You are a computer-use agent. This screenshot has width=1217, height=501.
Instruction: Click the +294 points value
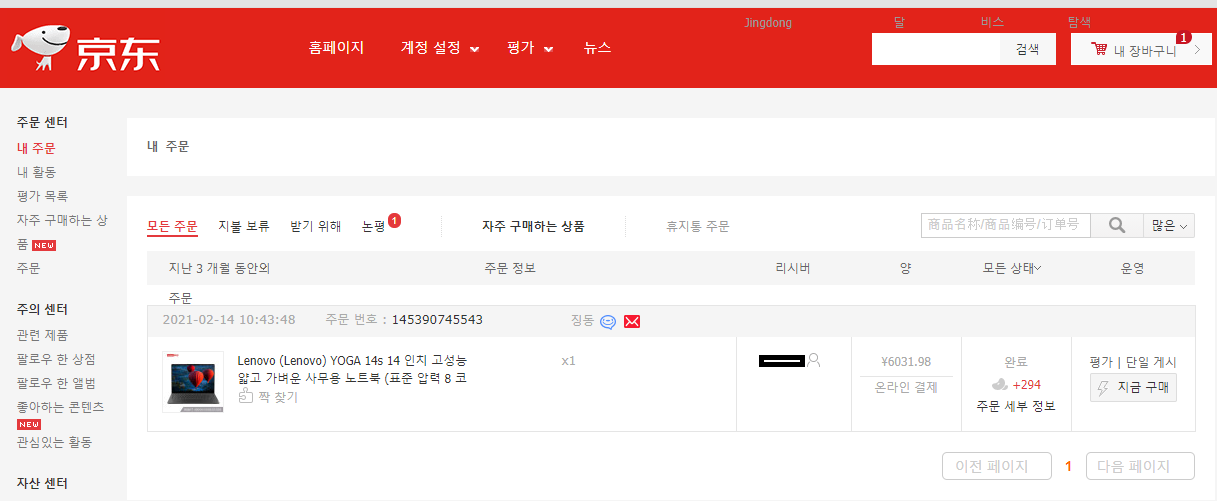1027,385
